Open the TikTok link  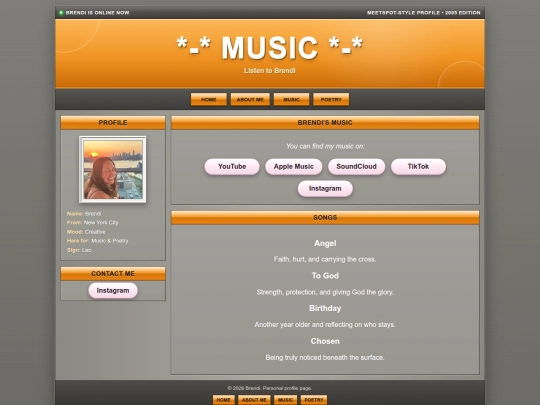click(x=418, y=167)
